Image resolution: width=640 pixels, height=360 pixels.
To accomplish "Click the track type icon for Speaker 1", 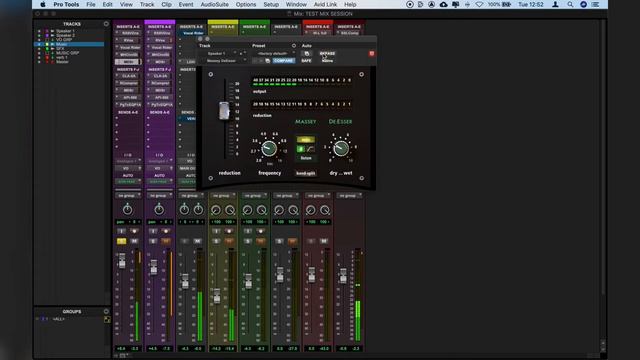I will click(x=52, y=31).
